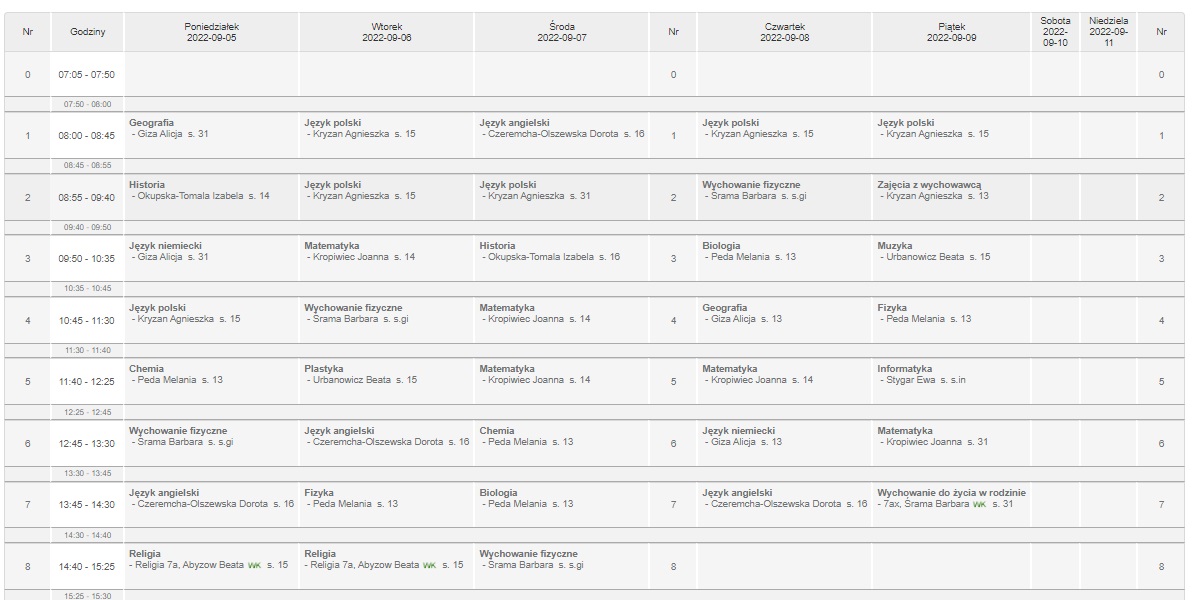Click the 12:25 - 12:45 break row
Image resolution: width=1198 pixels, height=600 pixels.
(x=88, y=412)
